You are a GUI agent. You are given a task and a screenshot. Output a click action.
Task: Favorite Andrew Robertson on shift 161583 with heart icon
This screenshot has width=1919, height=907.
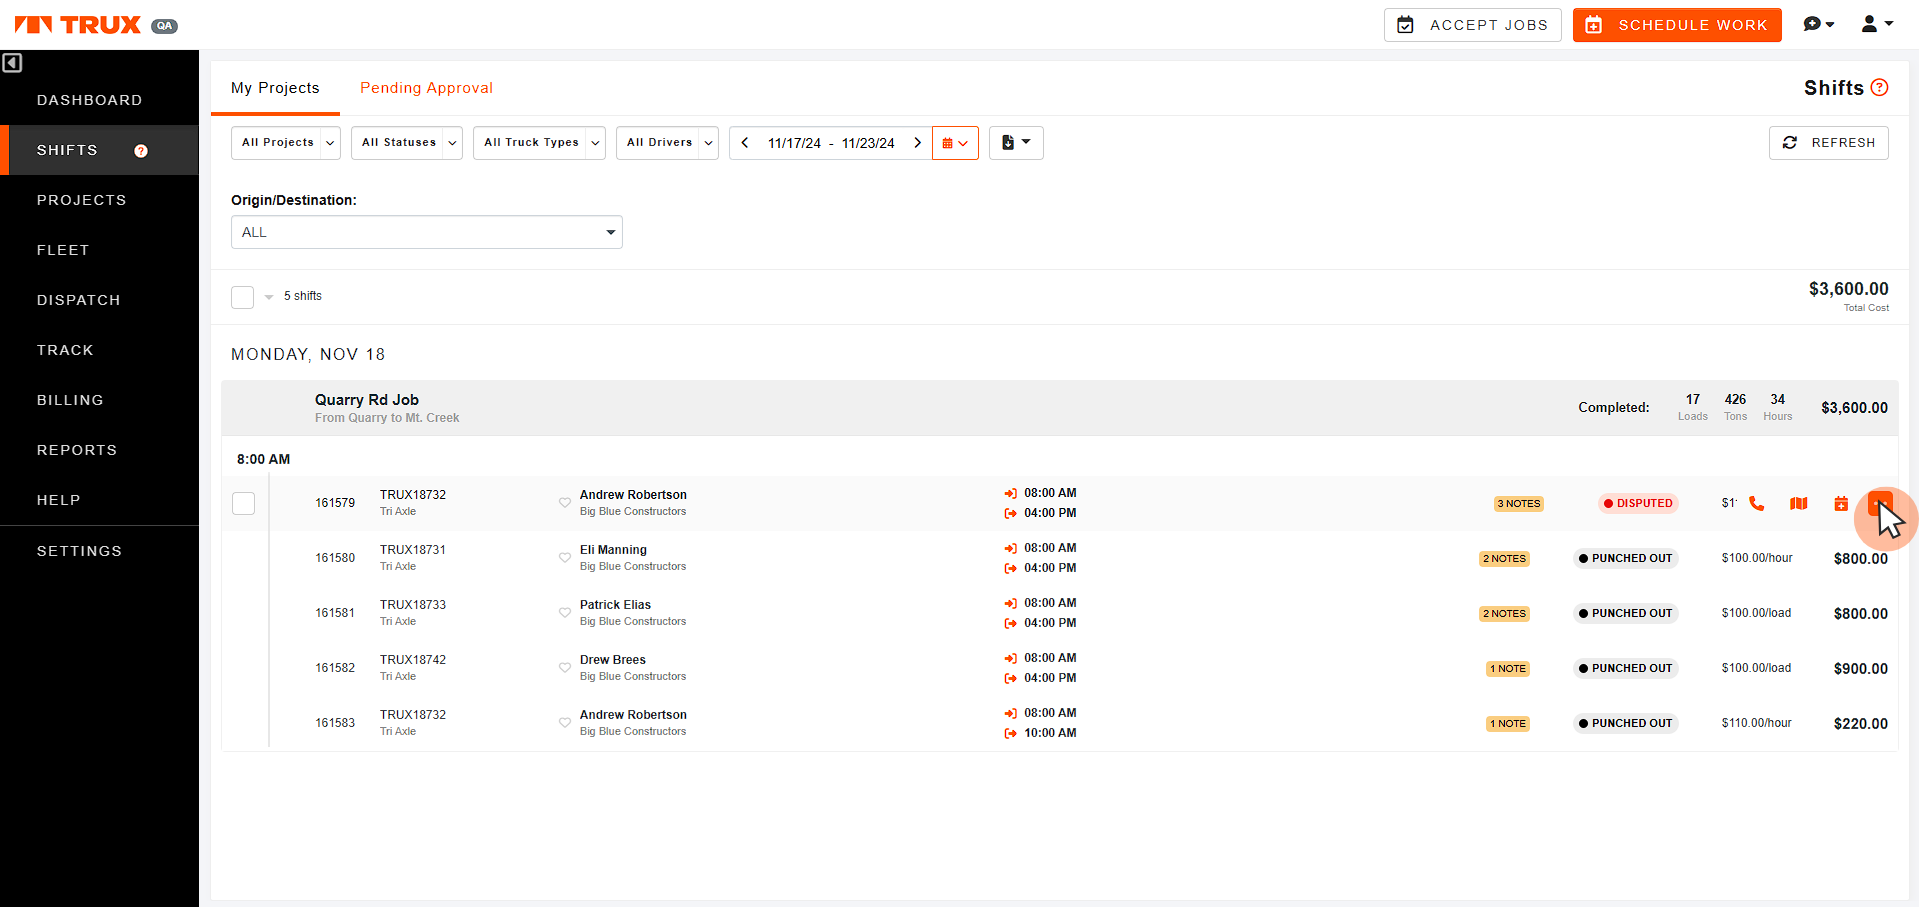pos(565,722)
